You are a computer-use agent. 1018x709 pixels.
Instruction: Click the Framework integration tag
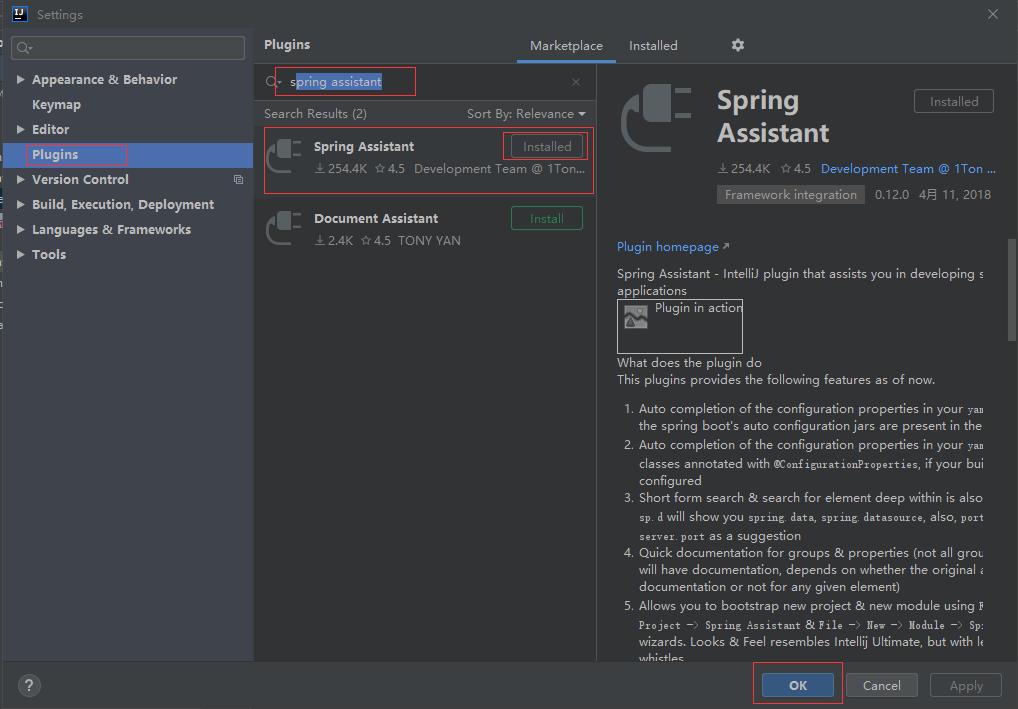(791, 195)
